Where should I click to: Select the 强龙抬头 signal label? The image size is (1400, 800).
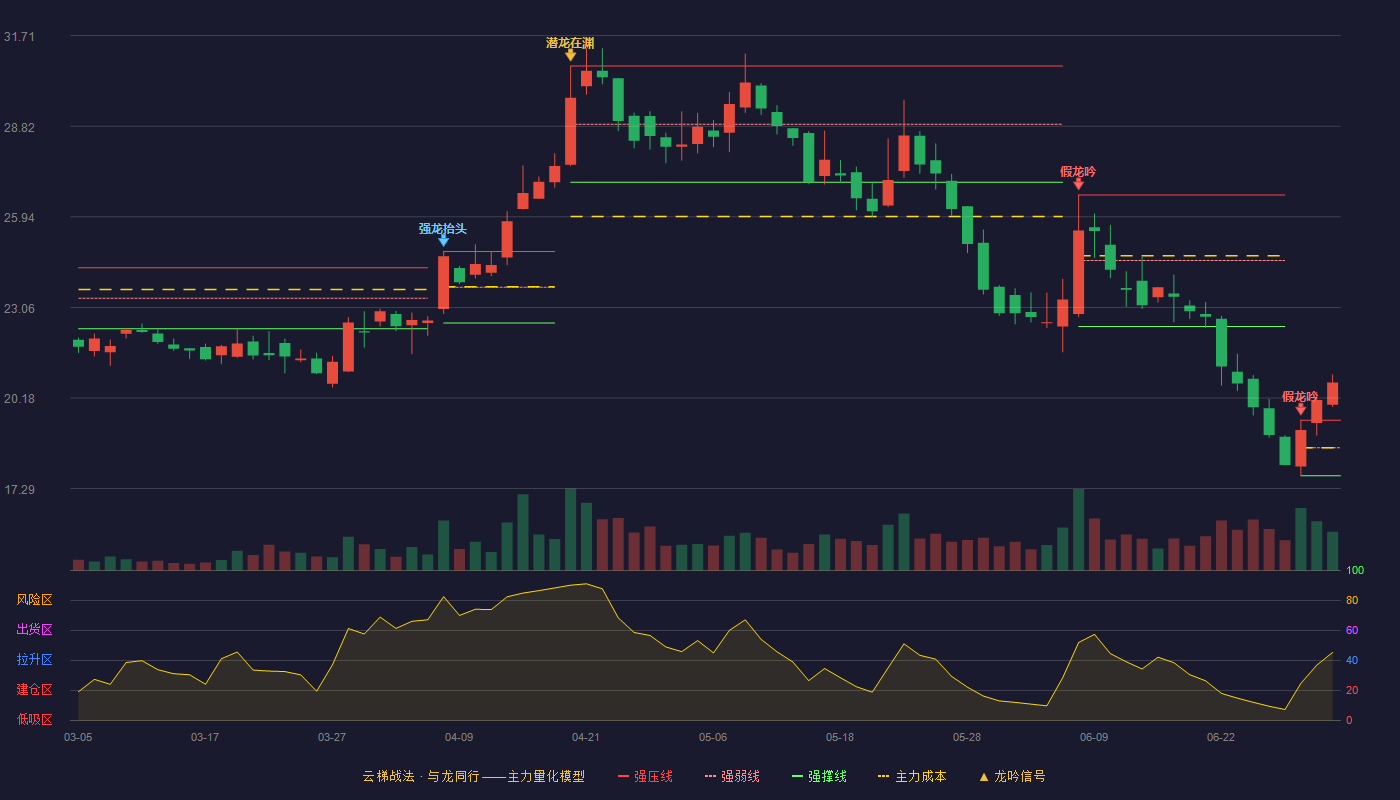point(443,229)
